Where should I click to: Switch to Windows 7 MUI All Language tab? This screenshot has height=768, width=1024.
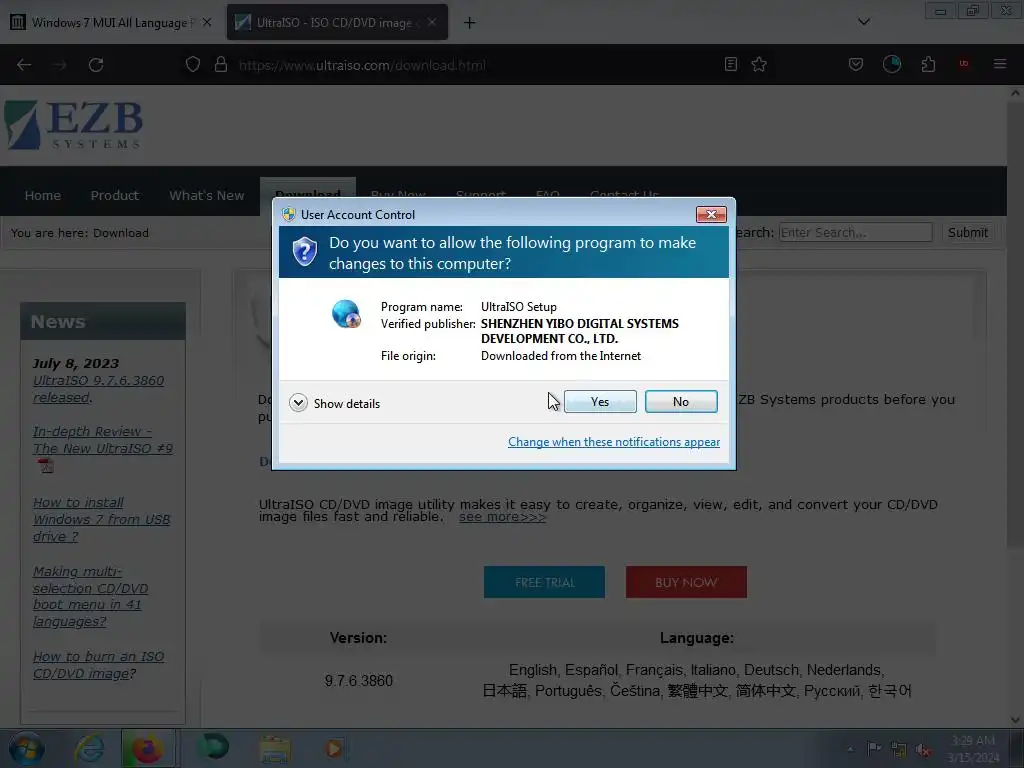click(111, 23)
